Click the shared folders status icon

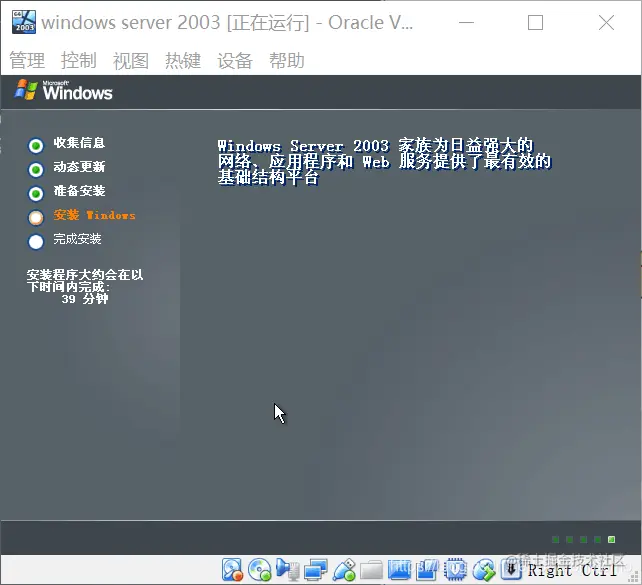point(371,570)
